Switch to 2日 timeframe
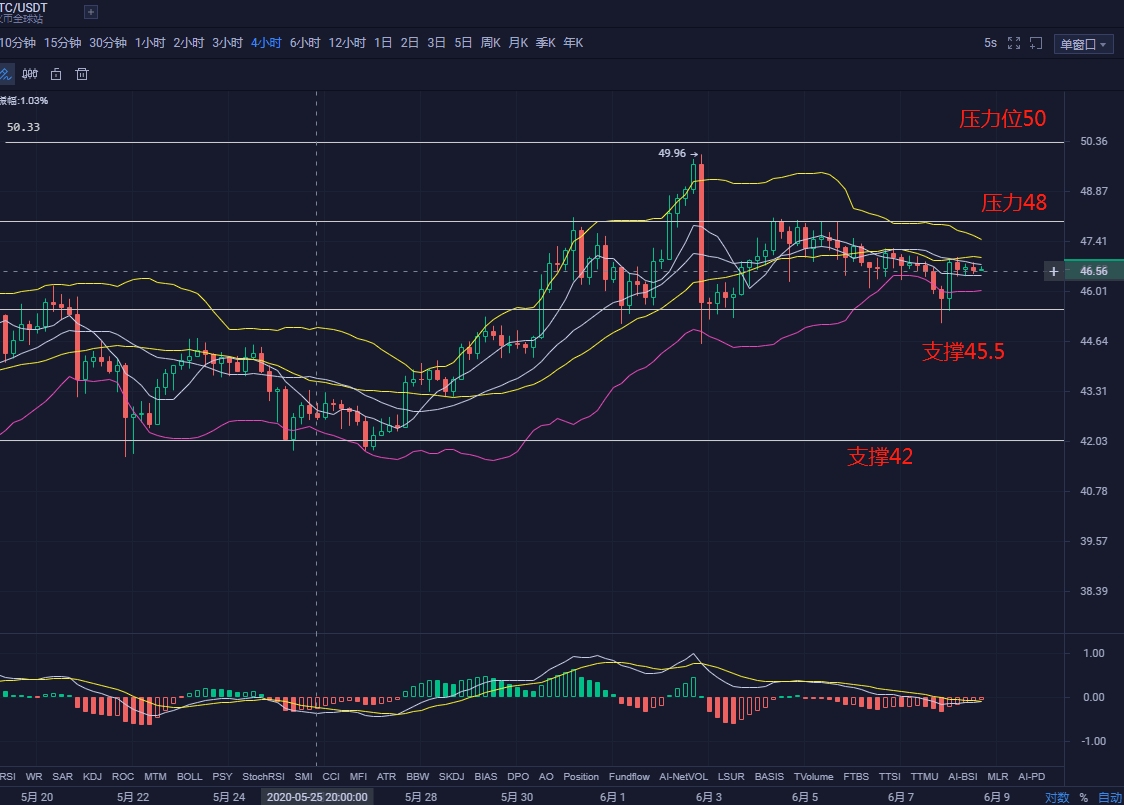 pos(409,43)
